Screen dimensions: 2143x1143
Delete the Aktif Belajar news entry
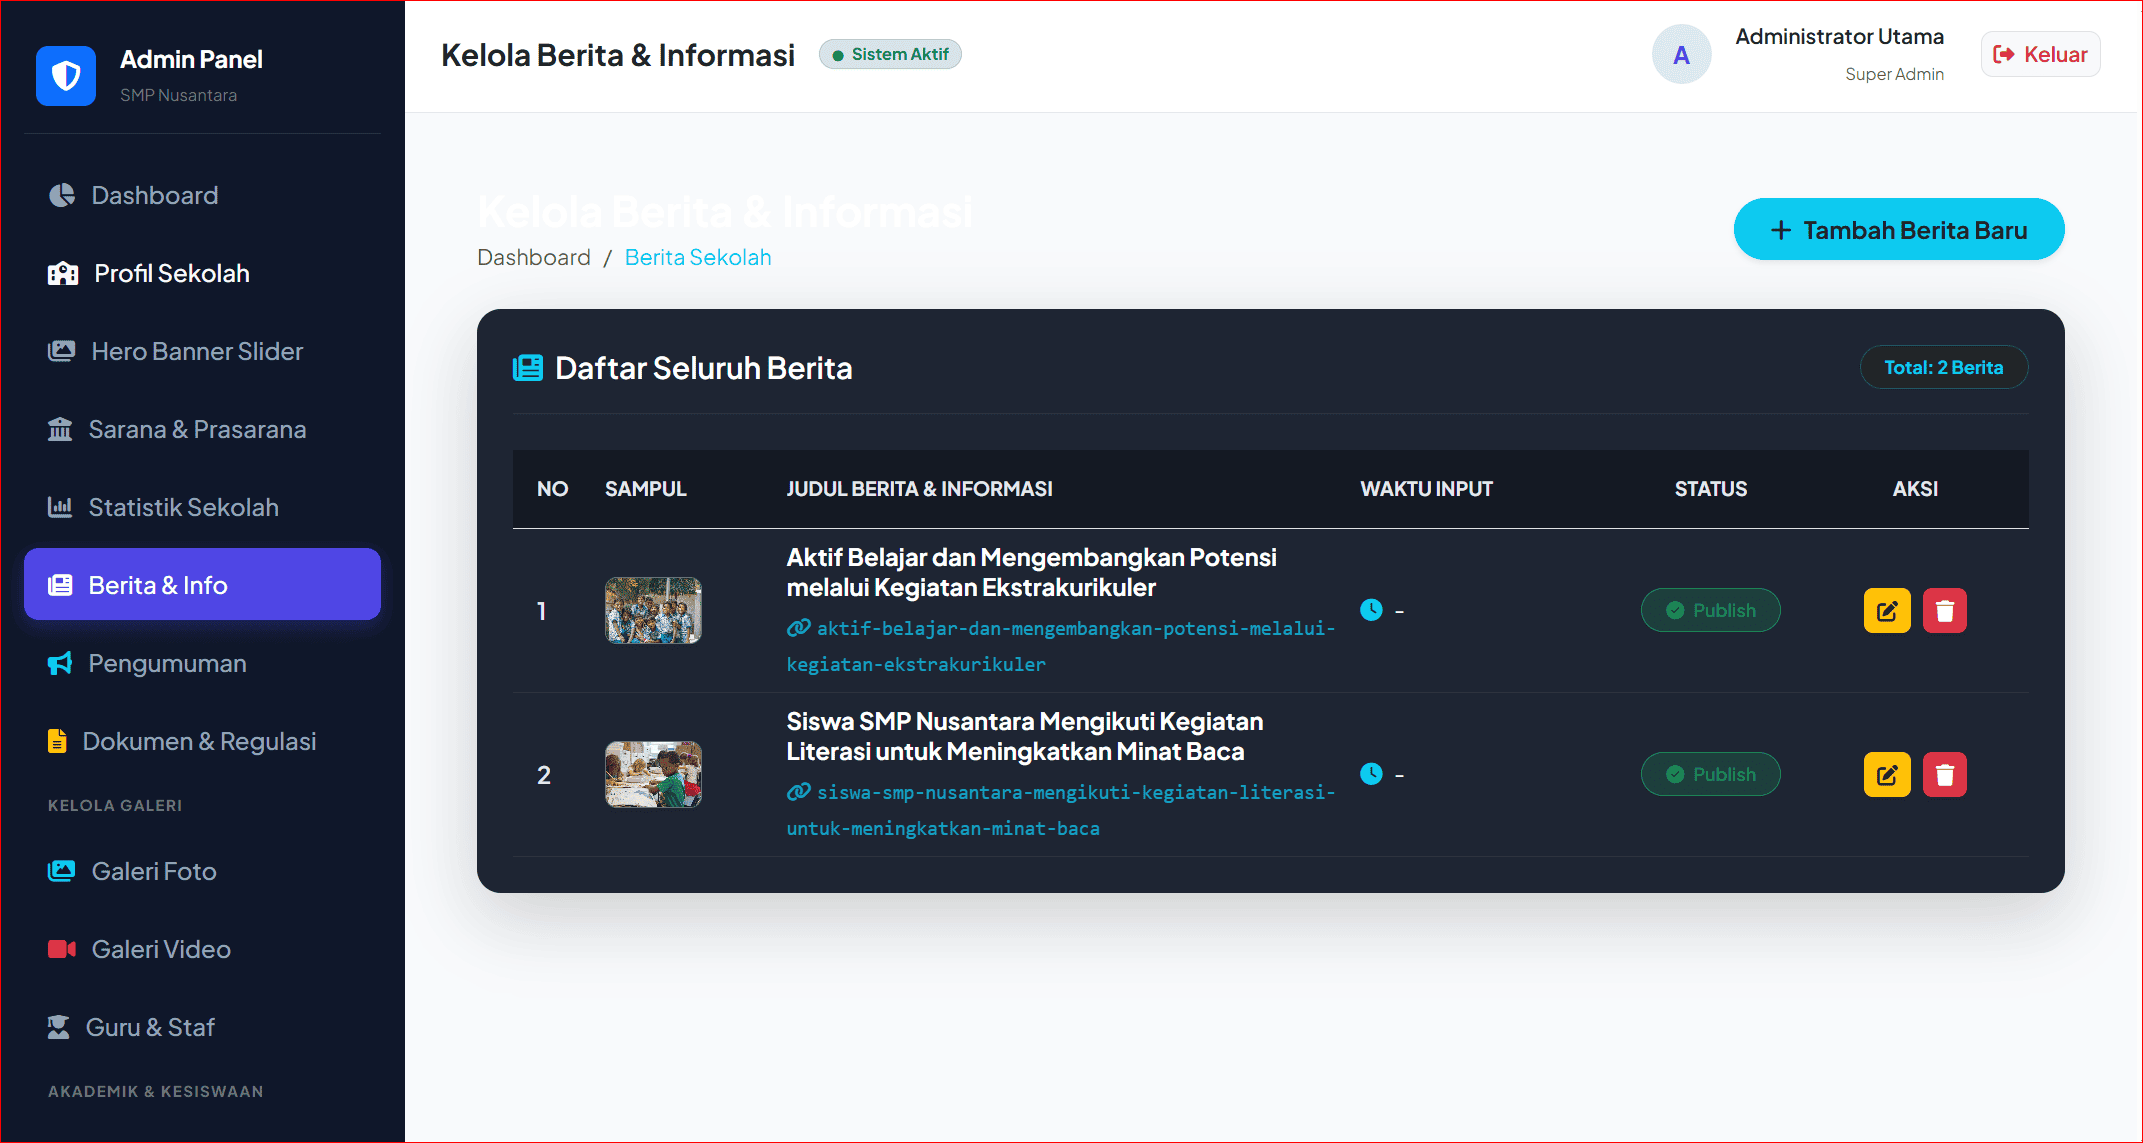pos(1945,611)
